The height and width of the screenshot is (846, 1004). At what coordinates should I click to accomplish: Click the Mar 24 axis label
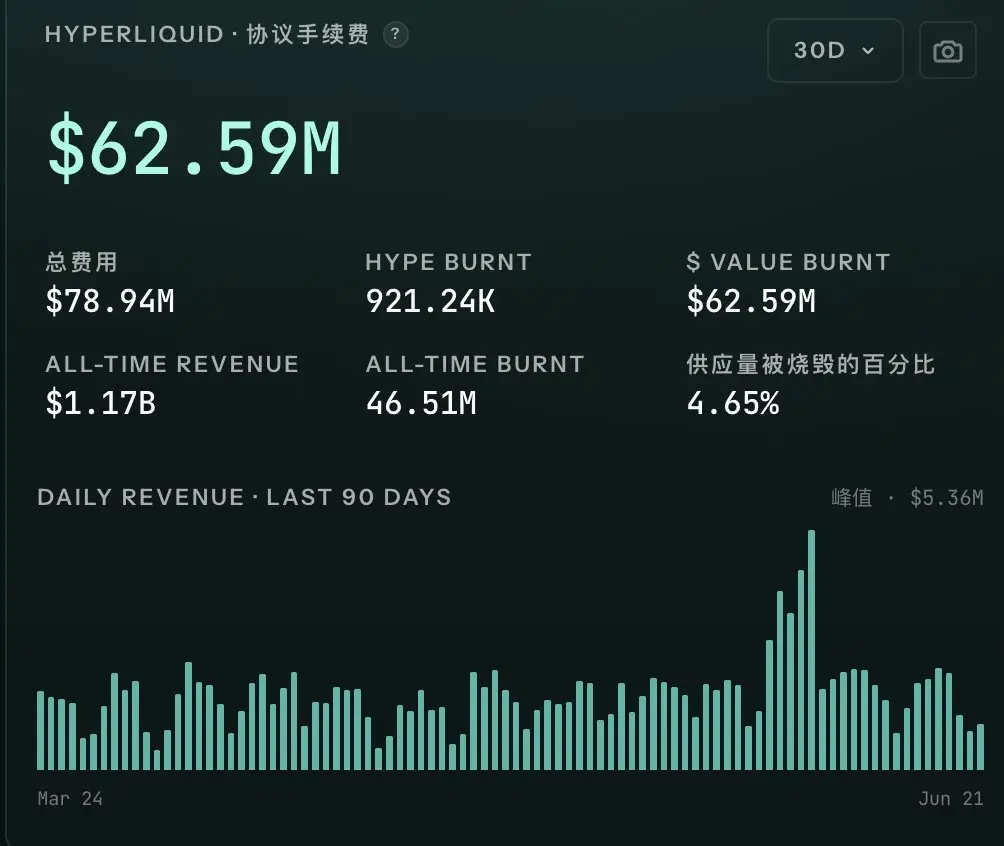70,799
